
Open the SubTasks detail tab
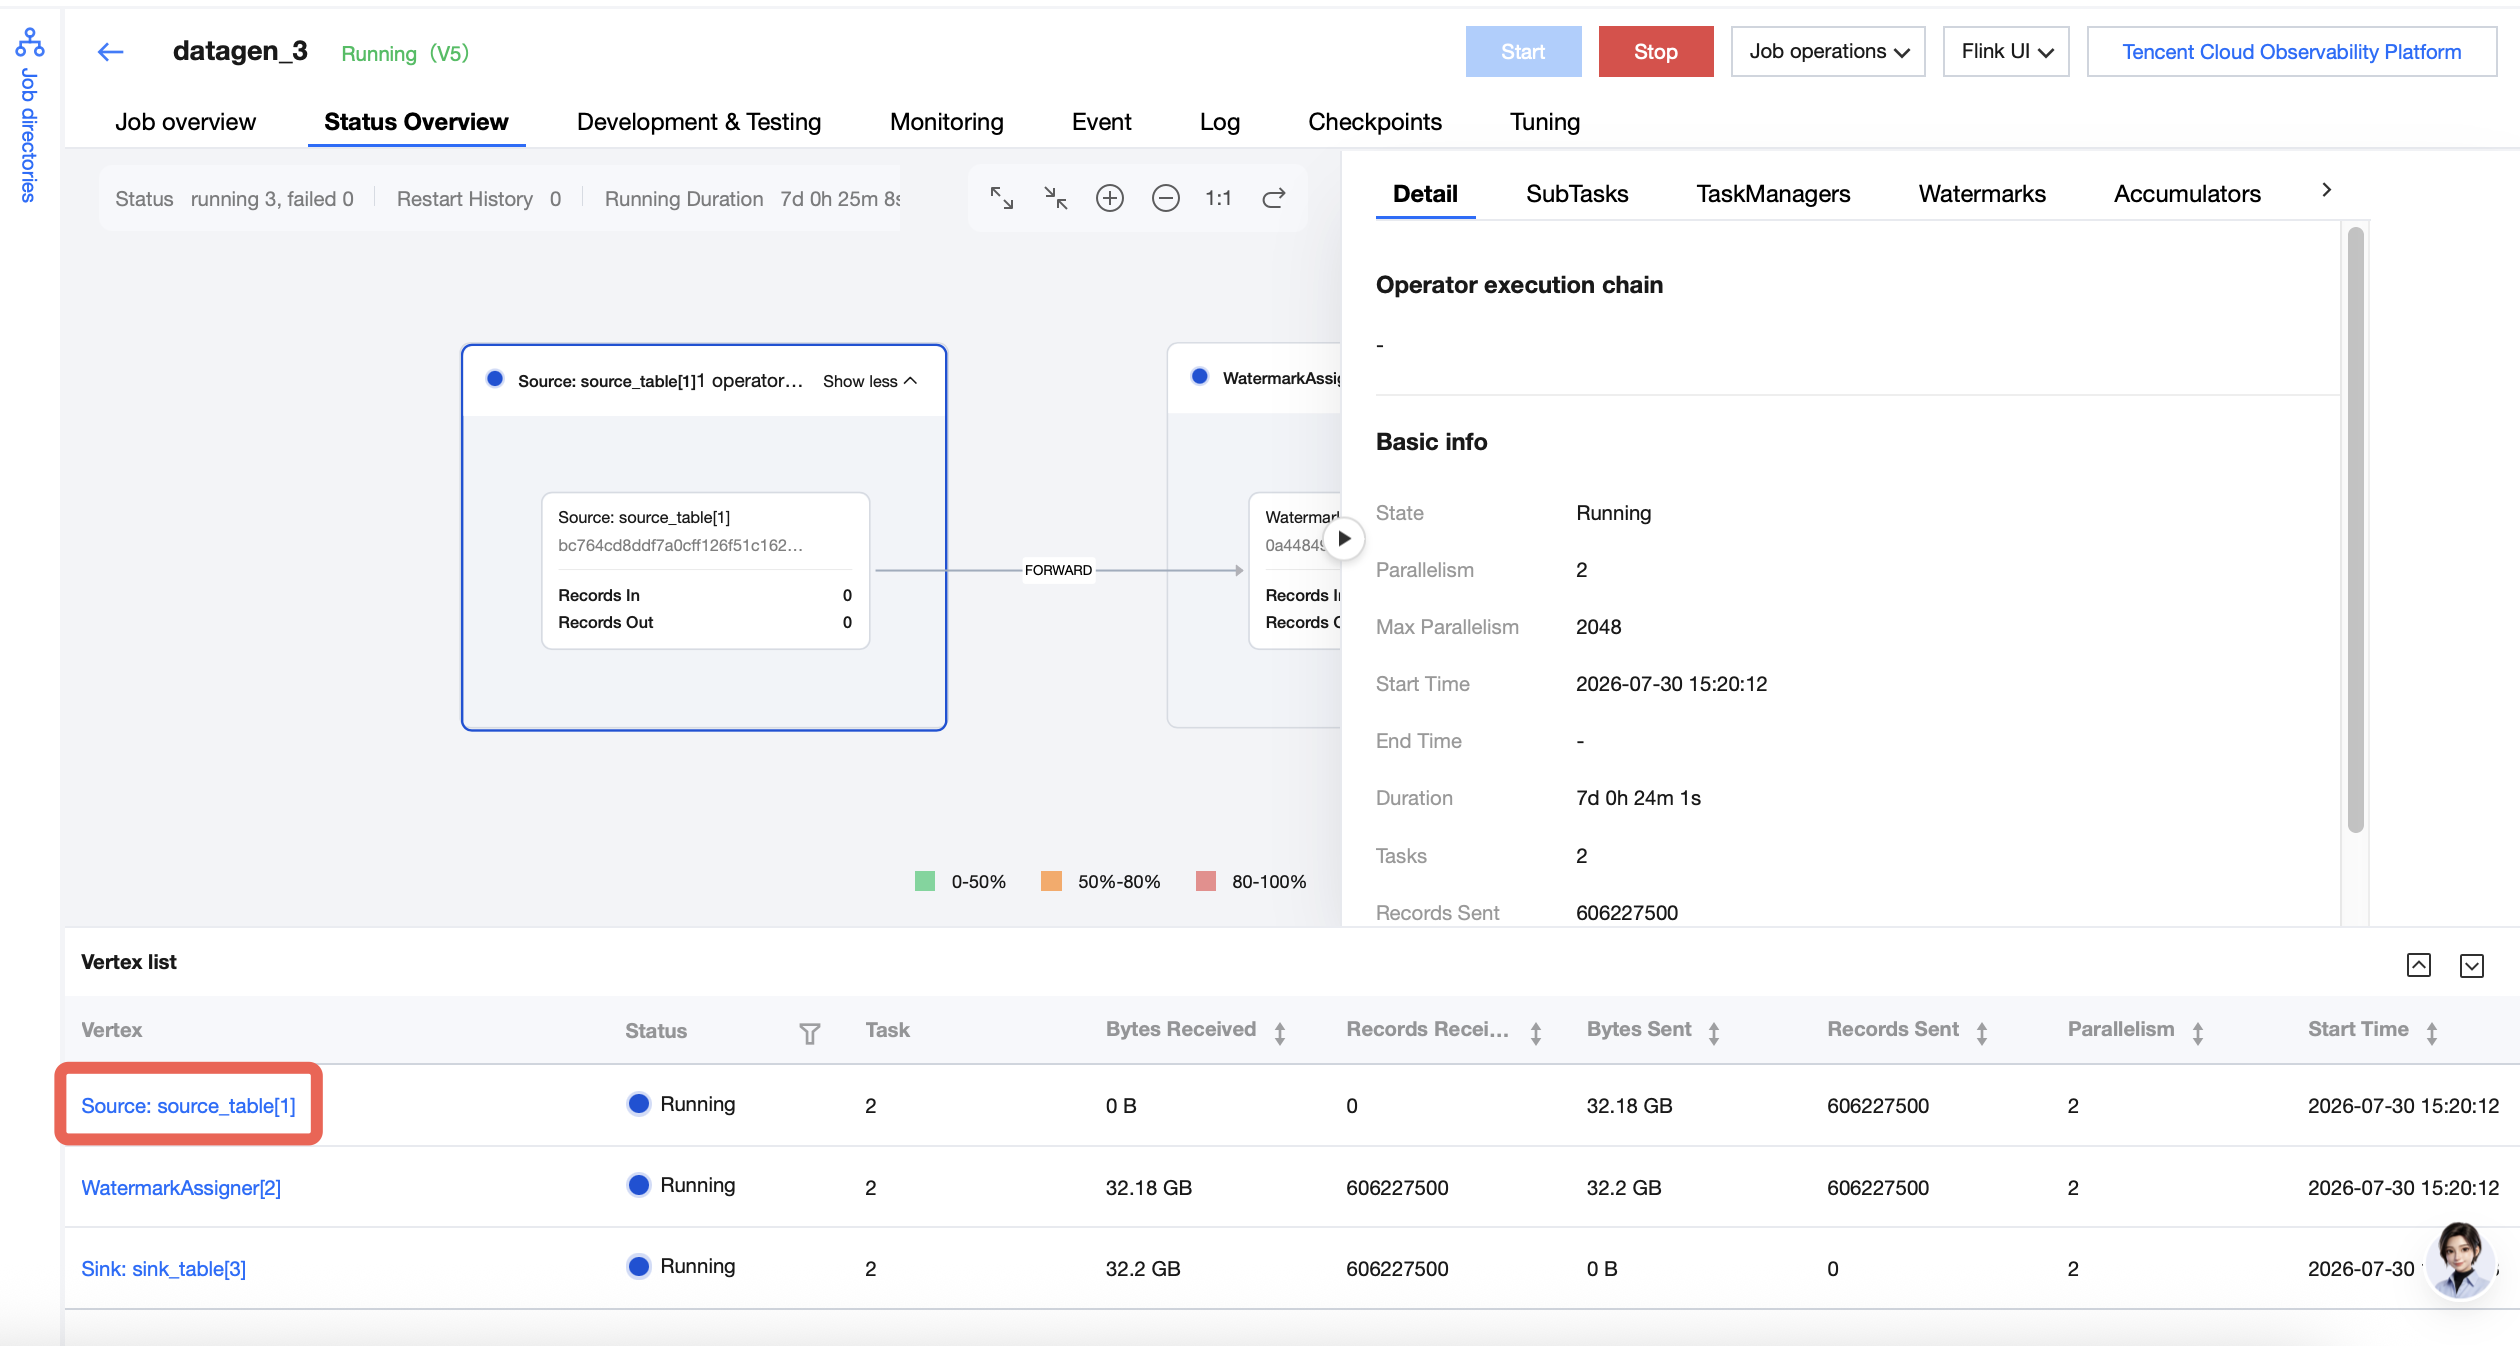coord(1577,194)
